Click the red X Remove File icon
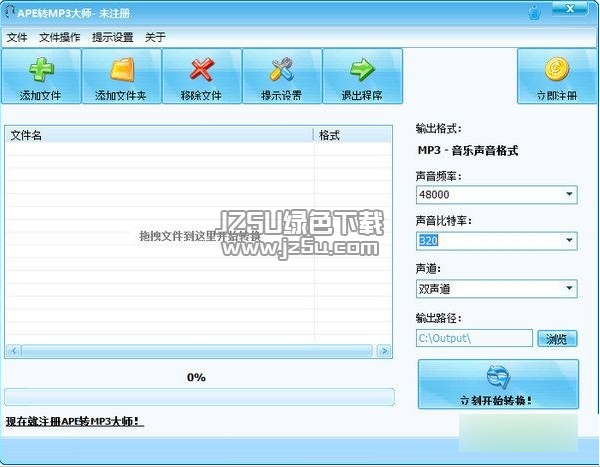600x467 pixels. tap(202, 69)
